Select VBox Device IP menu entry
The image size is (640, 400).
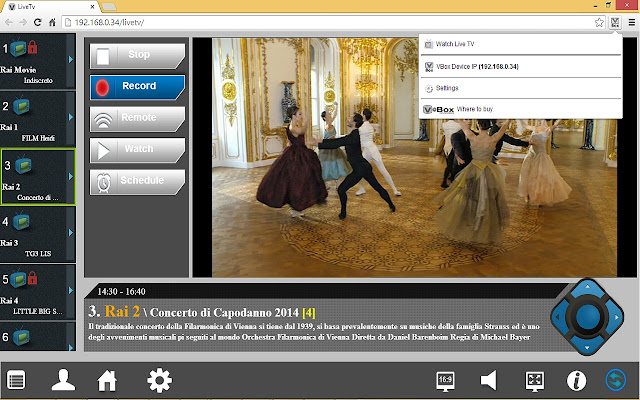click(520, 67)
